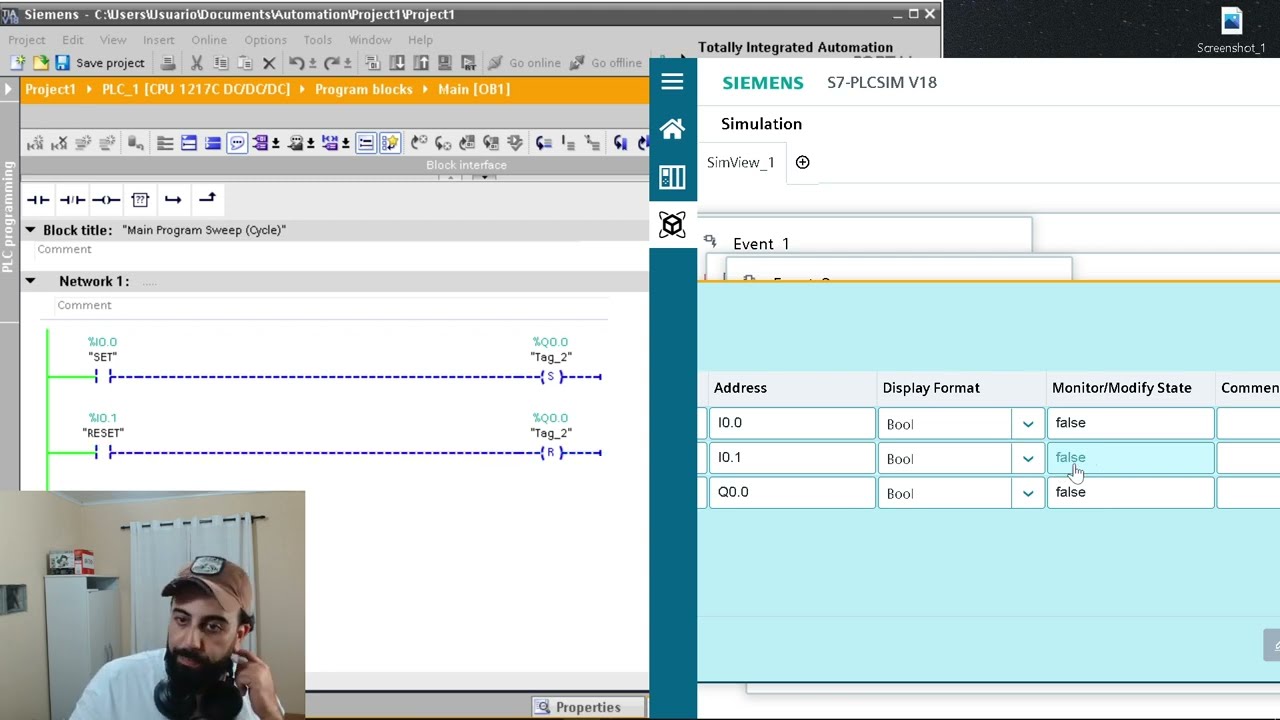Click PLC_1 in breadcrumb path
The width and height of the screenshot is (1280, 720).
(x=196, y=89)
